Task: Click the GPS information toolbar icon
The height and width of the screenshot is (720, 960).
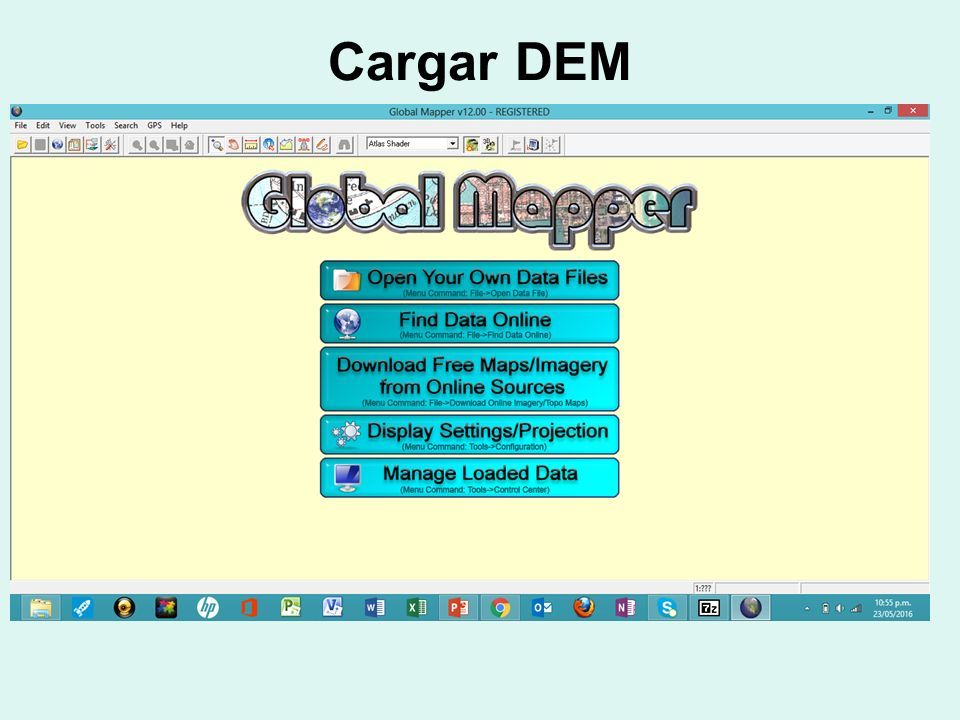Action: [534, 145]
